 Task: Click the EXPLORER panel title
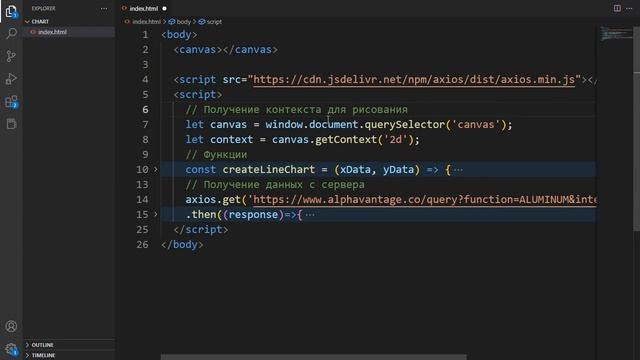43,9
